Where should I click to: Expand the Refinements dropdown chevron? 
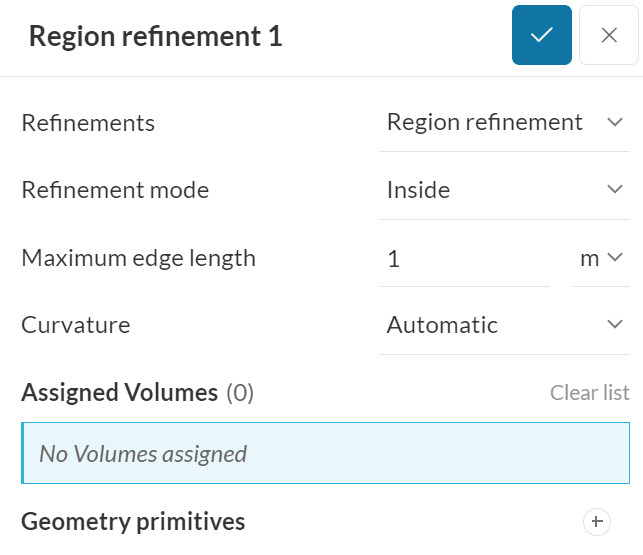[x=614, y=122]
